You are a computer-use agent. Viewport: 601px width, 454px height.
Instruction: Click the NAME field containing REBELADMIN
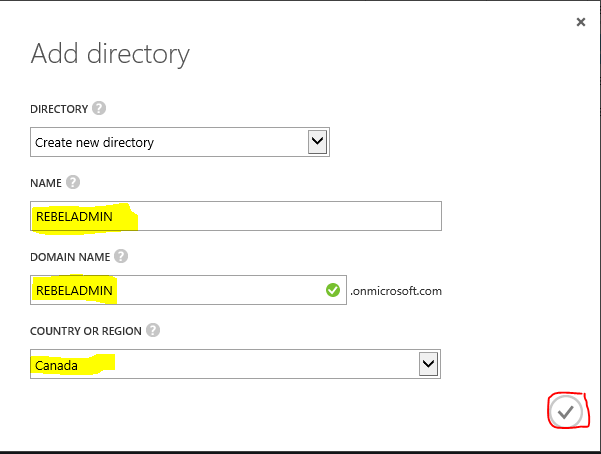pyautogui.click(x=236, y=216)
